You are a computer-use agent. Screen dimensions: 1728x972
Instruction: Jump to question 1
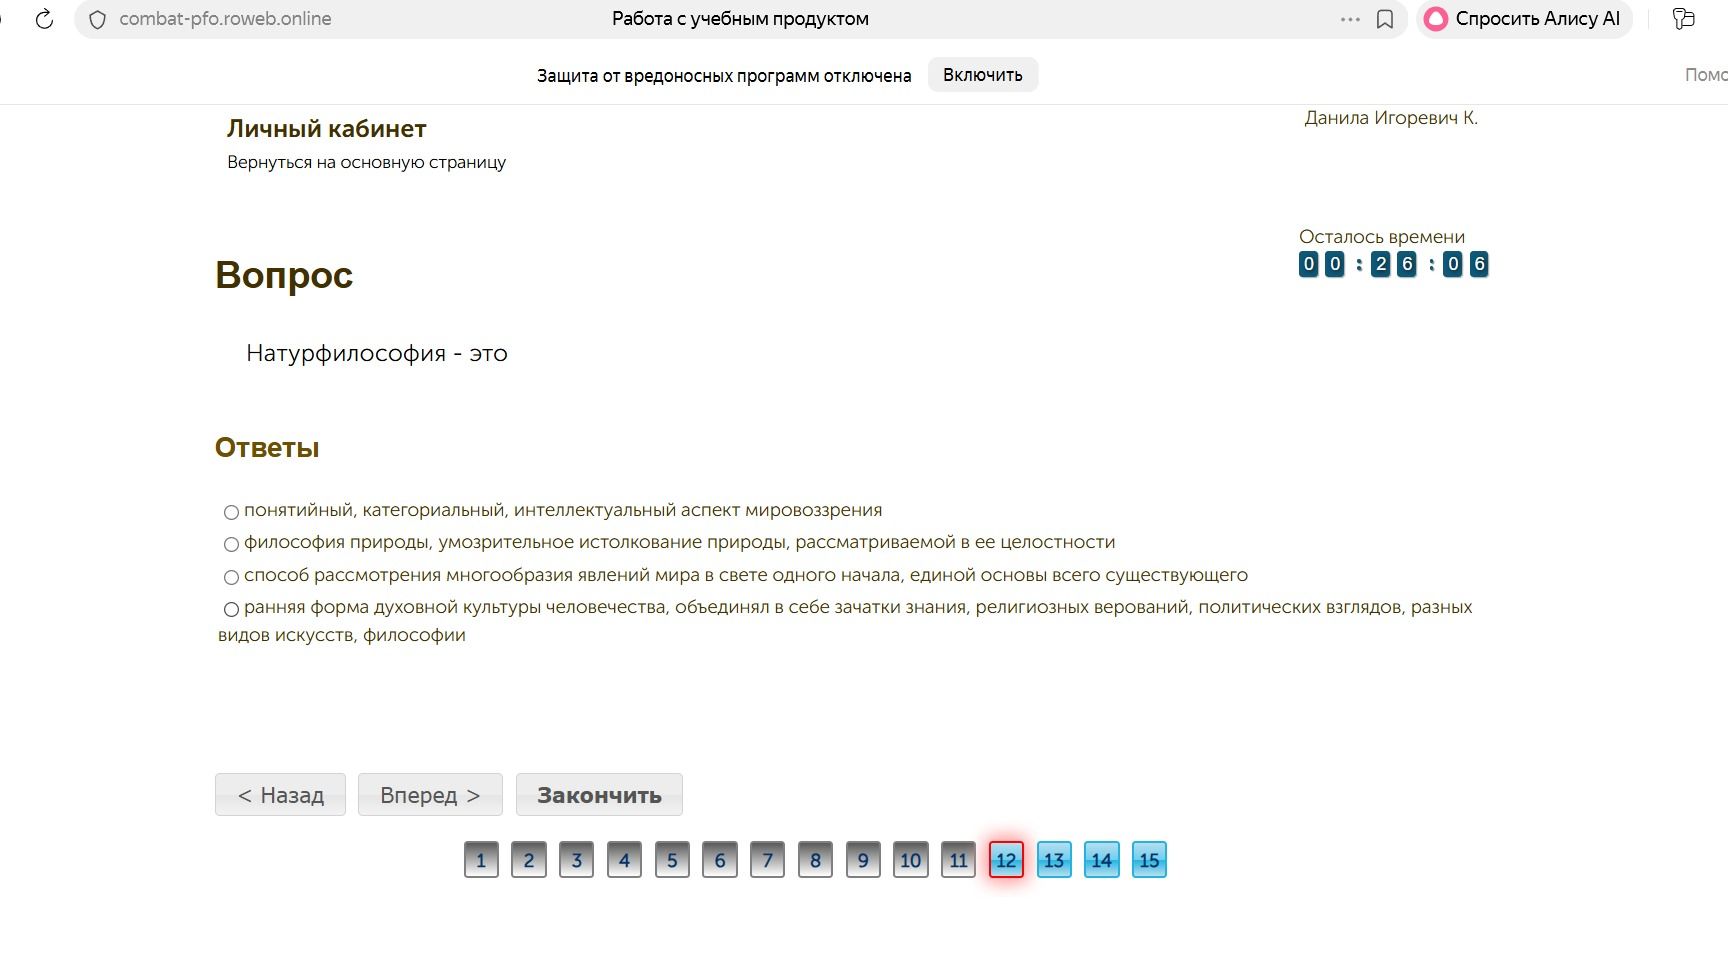(481, 860)
